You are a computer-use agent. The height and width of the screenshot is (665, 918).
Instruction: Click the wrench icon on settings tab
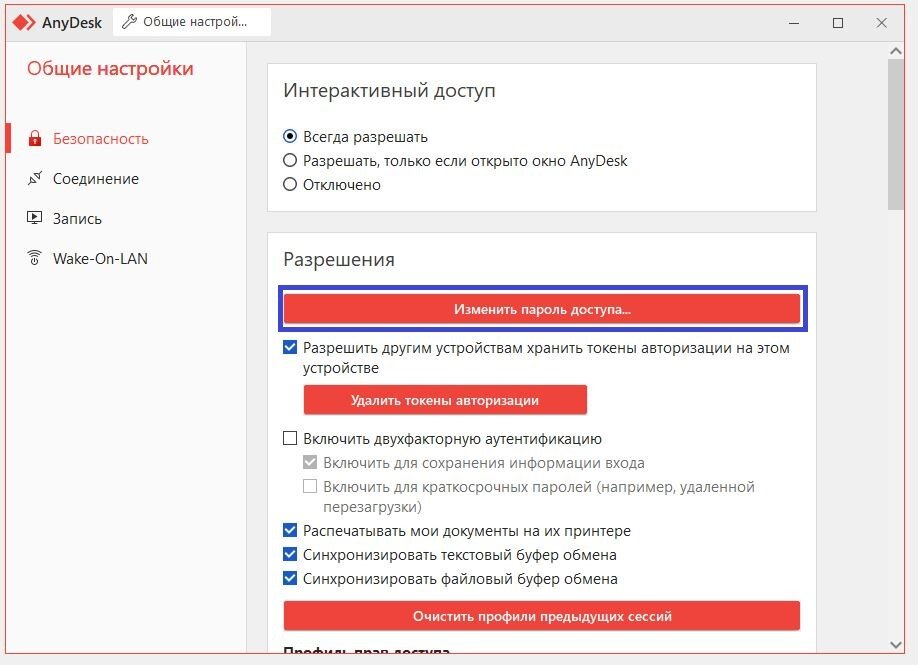129,22
